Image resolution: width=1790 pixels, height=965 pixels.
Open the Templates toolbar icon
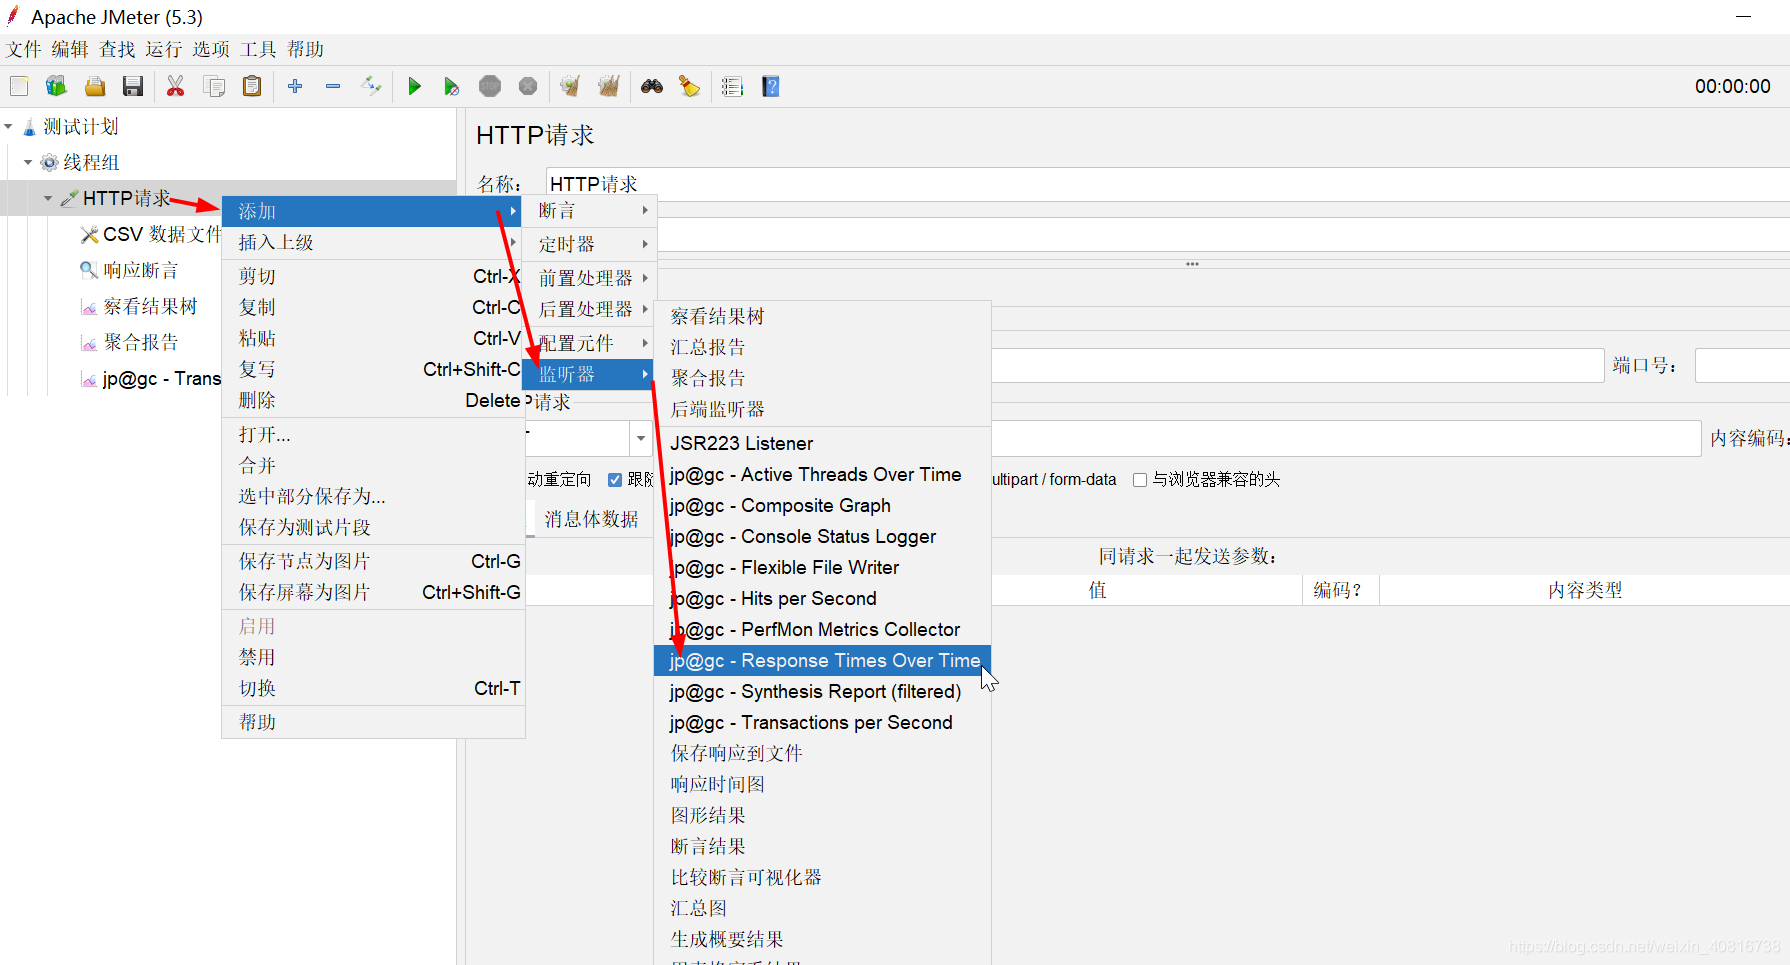click(56, 87)
